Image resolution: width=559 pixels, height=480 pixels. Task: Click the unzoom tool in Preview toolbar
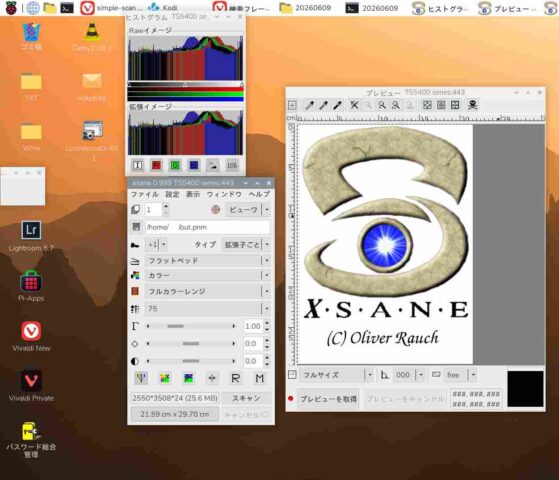(354, 105)
